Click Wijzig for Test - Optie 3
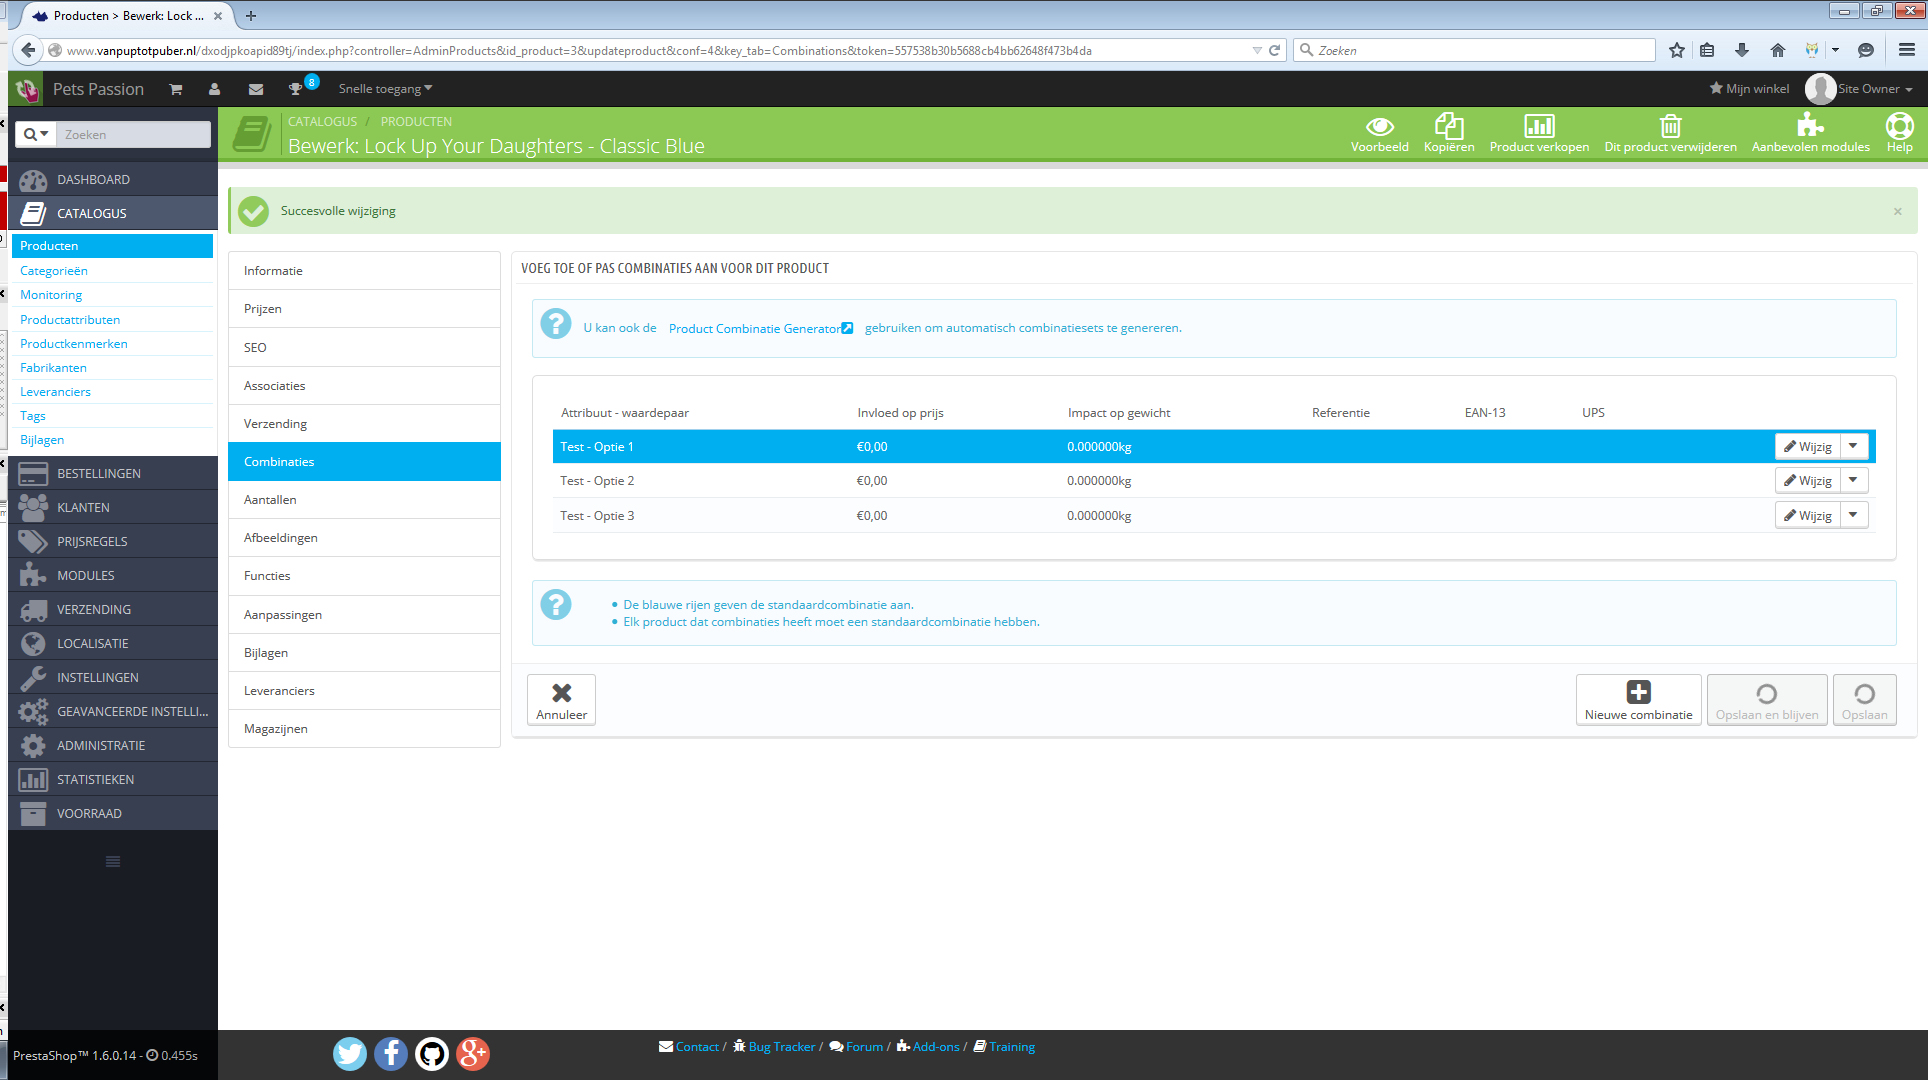 tap(1808, 515)
